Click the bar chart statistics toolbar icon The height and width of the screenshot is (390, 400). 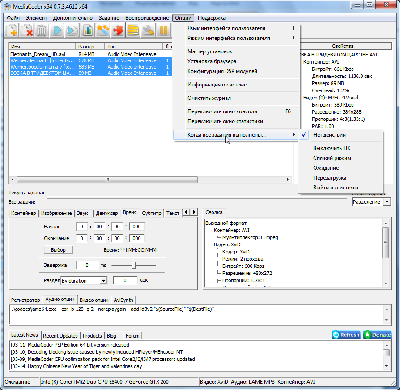(x=88, y=31)
